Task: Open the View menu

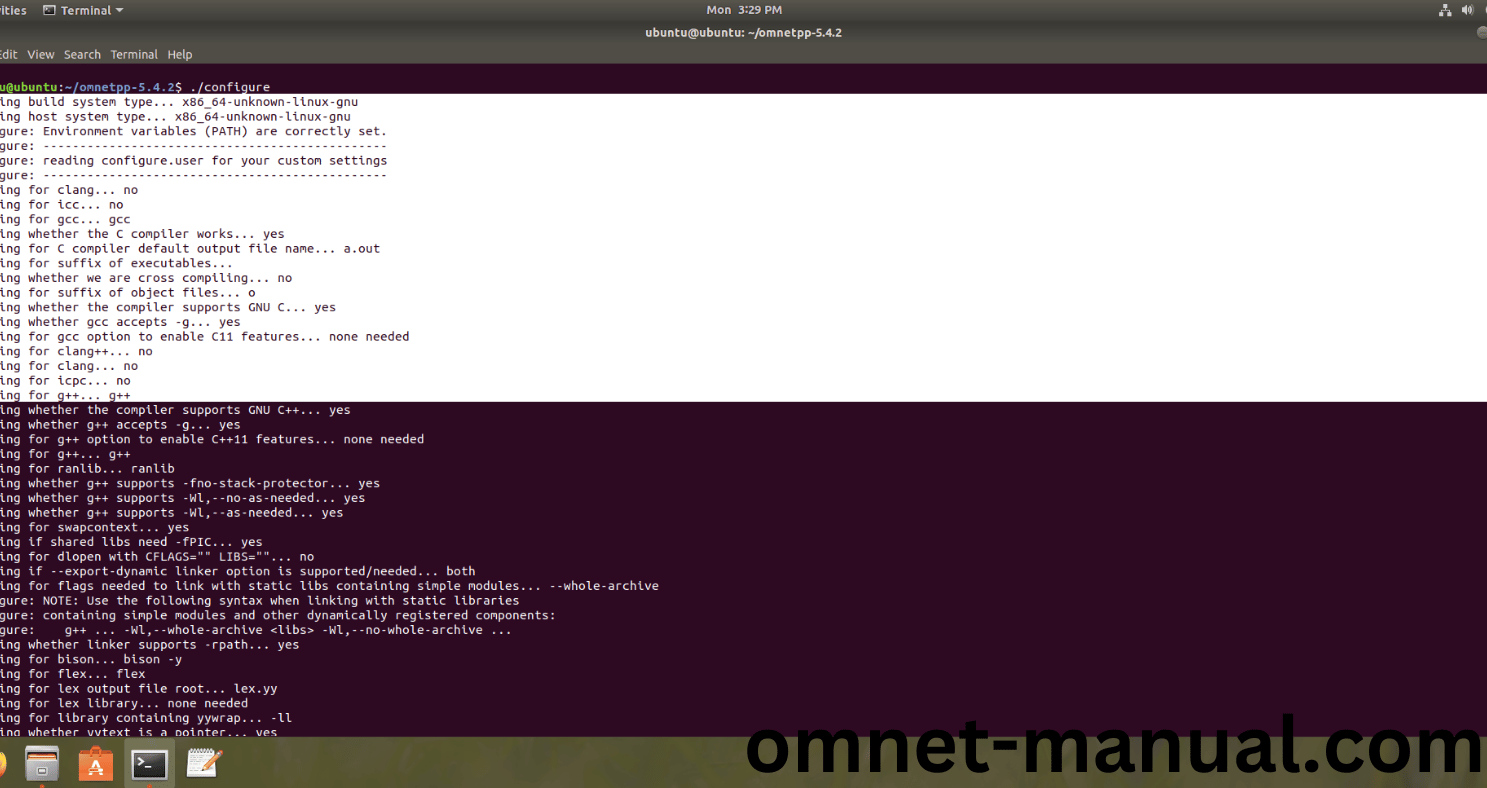Action: point(41,55)
